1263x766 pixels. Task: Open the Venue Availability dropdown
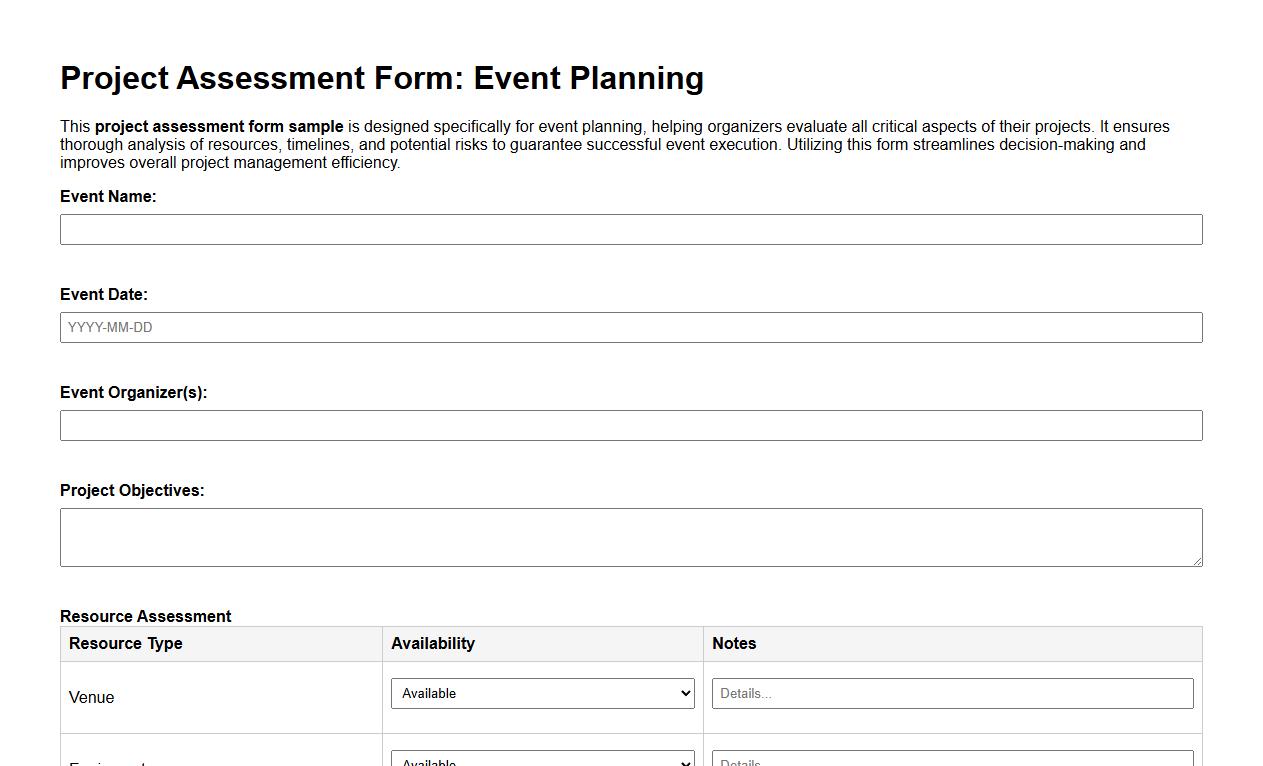pyautogui.click(x=543, y=693)
